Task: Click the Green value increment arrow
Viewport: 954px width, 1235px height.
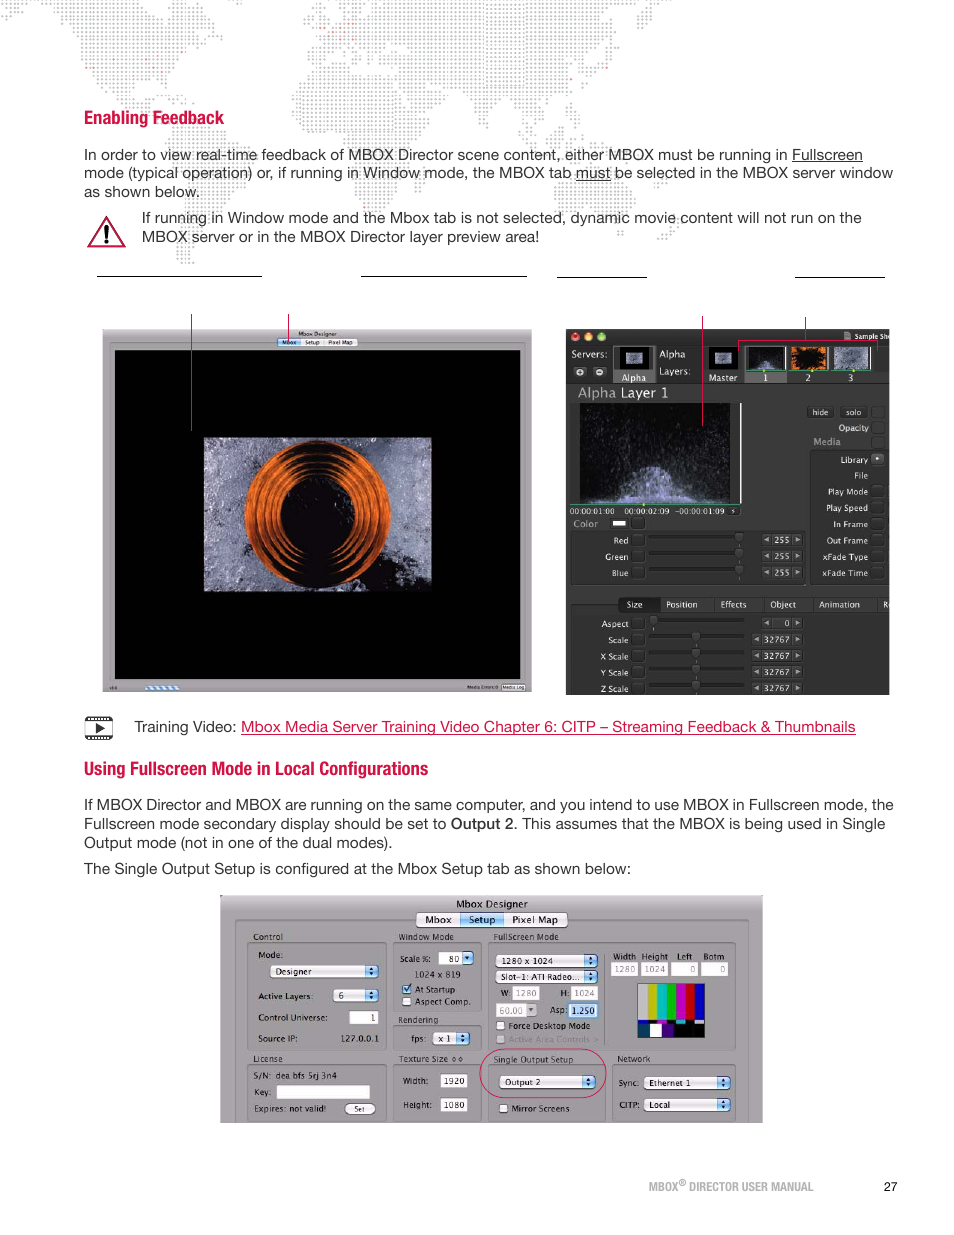Action: pos(798,556)
